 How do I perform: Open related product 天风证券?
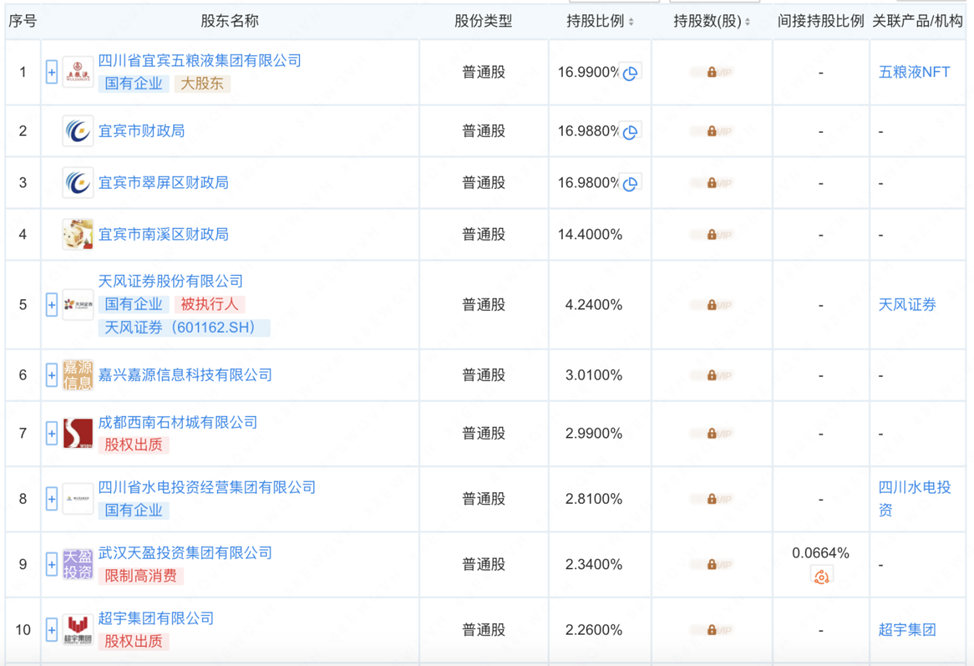pos(907,304)
